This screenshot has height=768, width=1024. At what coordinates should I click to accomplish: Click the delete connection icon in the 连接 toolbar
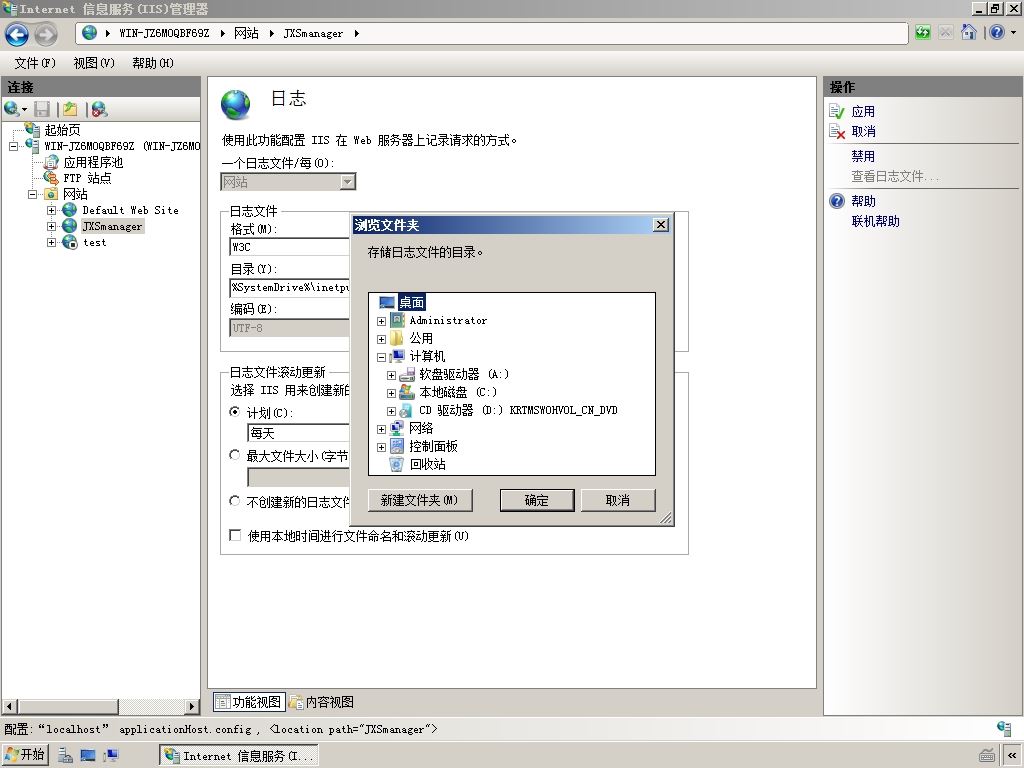(x=99, y=109)
